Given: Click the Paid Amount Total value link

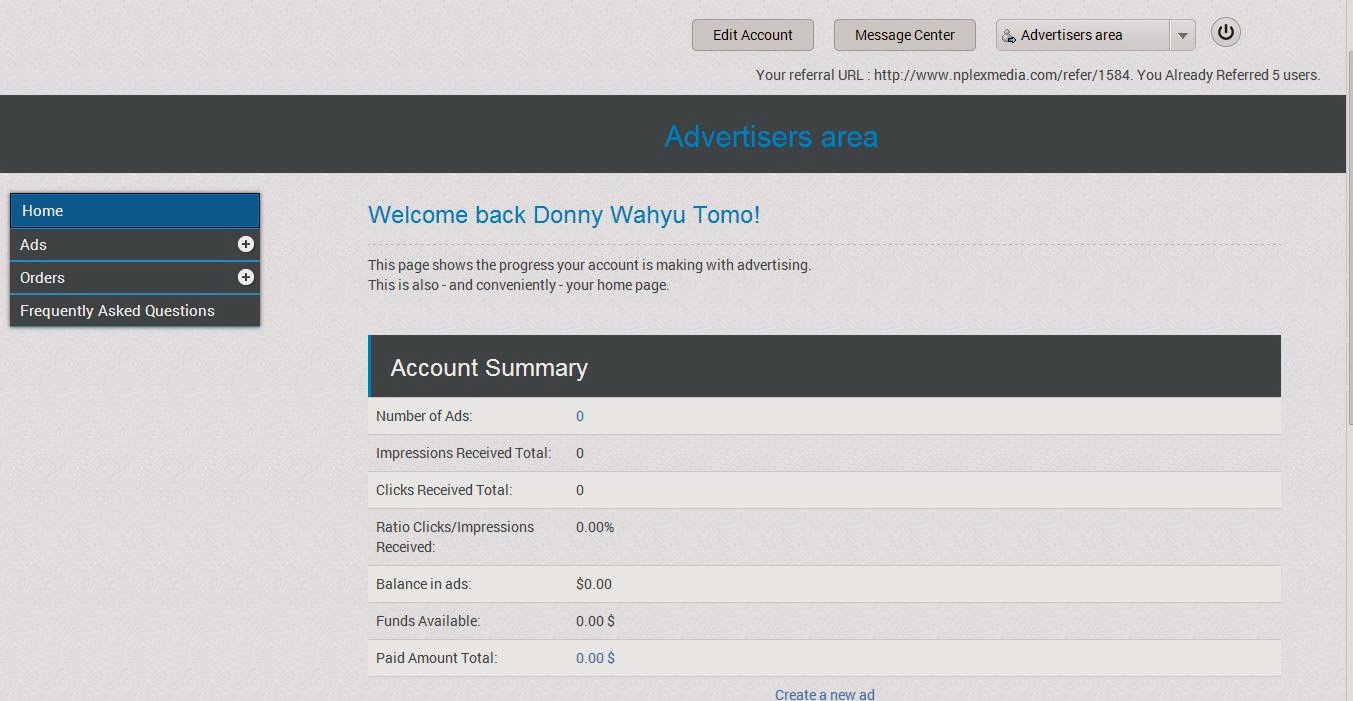Looking at the screenshot, I should click(x=595, y=658).
